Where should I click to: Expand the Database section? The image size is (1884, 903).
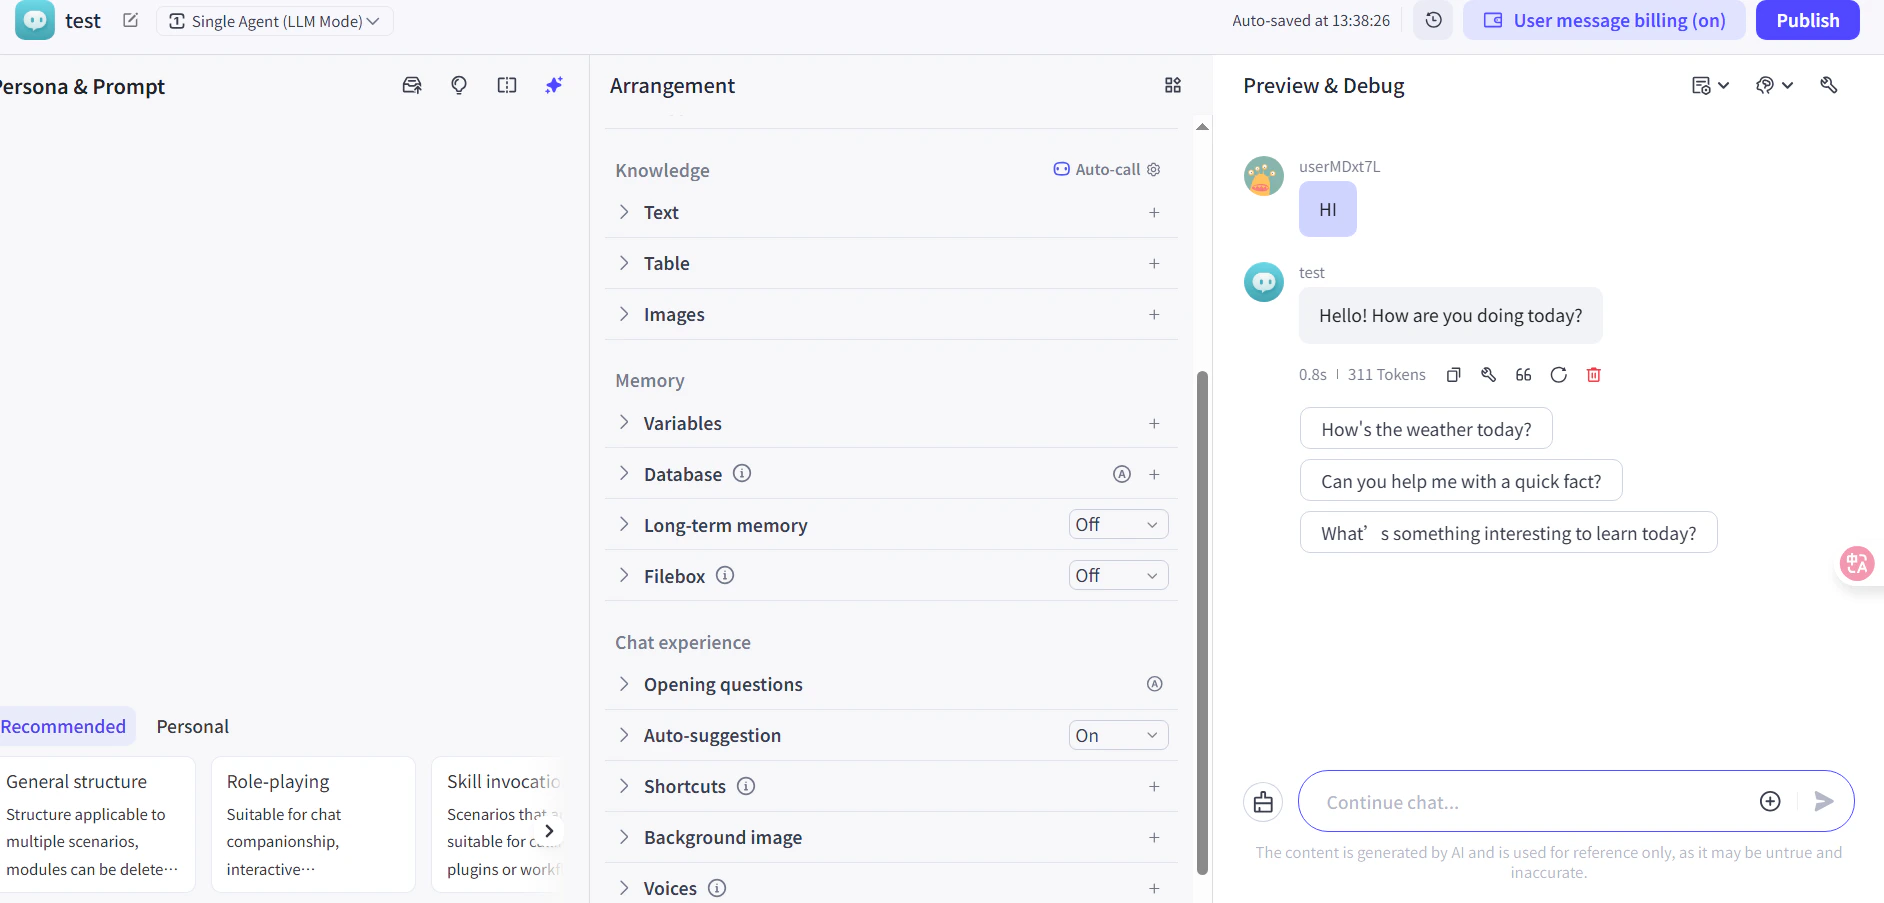(624, 474)
